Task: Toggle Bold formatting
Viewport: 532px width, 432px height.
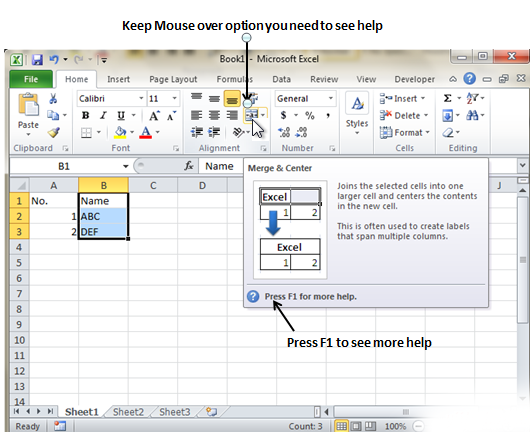Action: click(86, 115)
